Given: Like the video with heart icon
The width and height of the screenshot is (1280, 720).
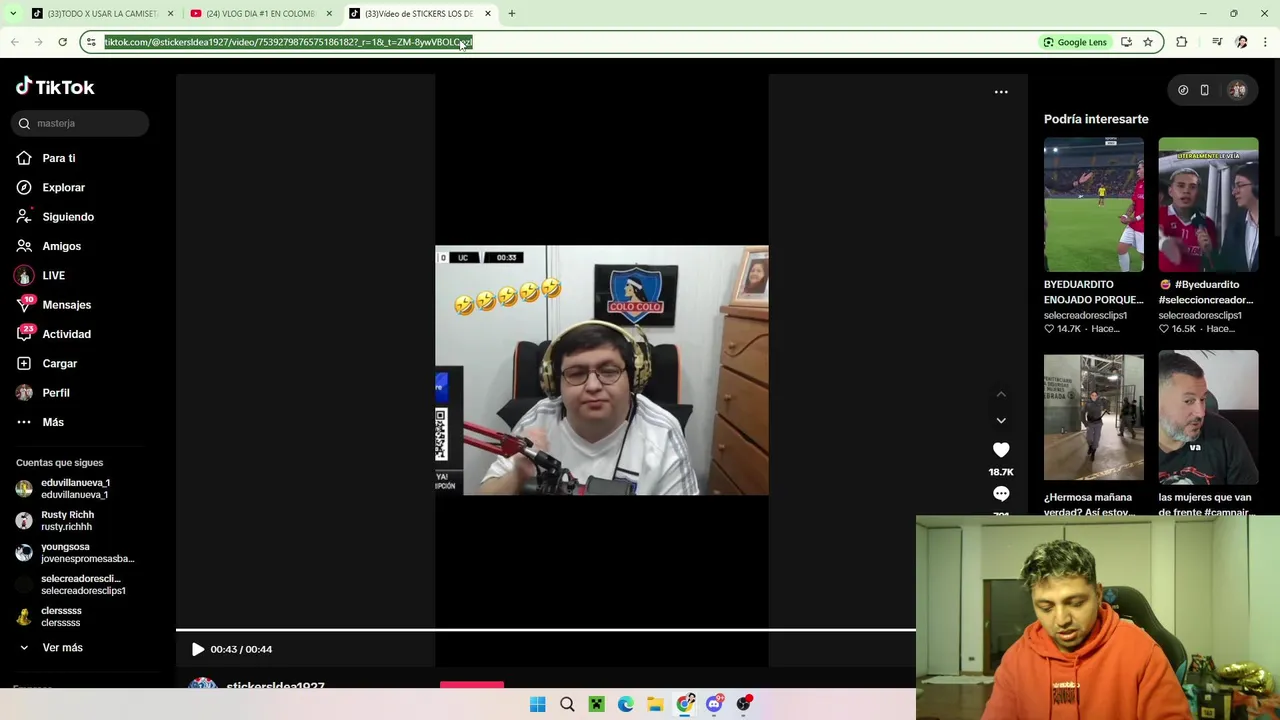Looking at the screenshot, I should click(1001, 450).
